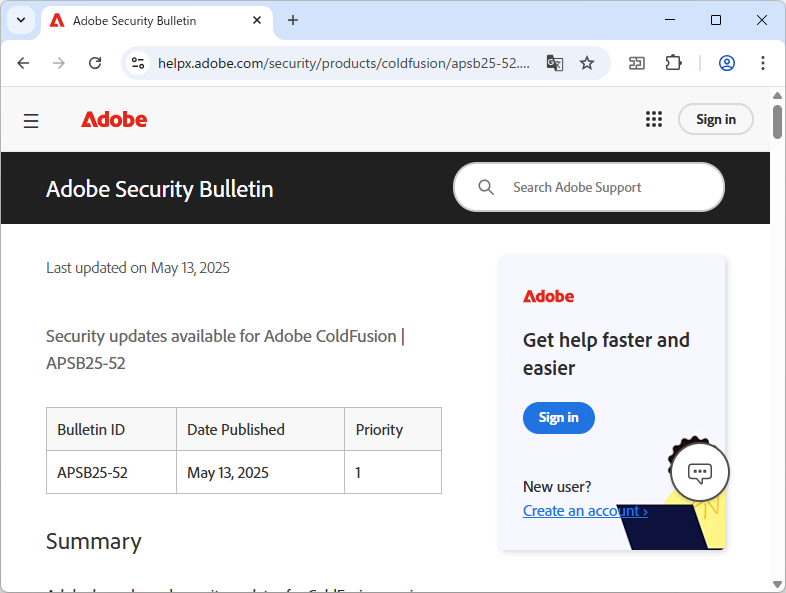Reload the security bulletin page
This screenshot has width=786, height=593.
click(95, 63)
